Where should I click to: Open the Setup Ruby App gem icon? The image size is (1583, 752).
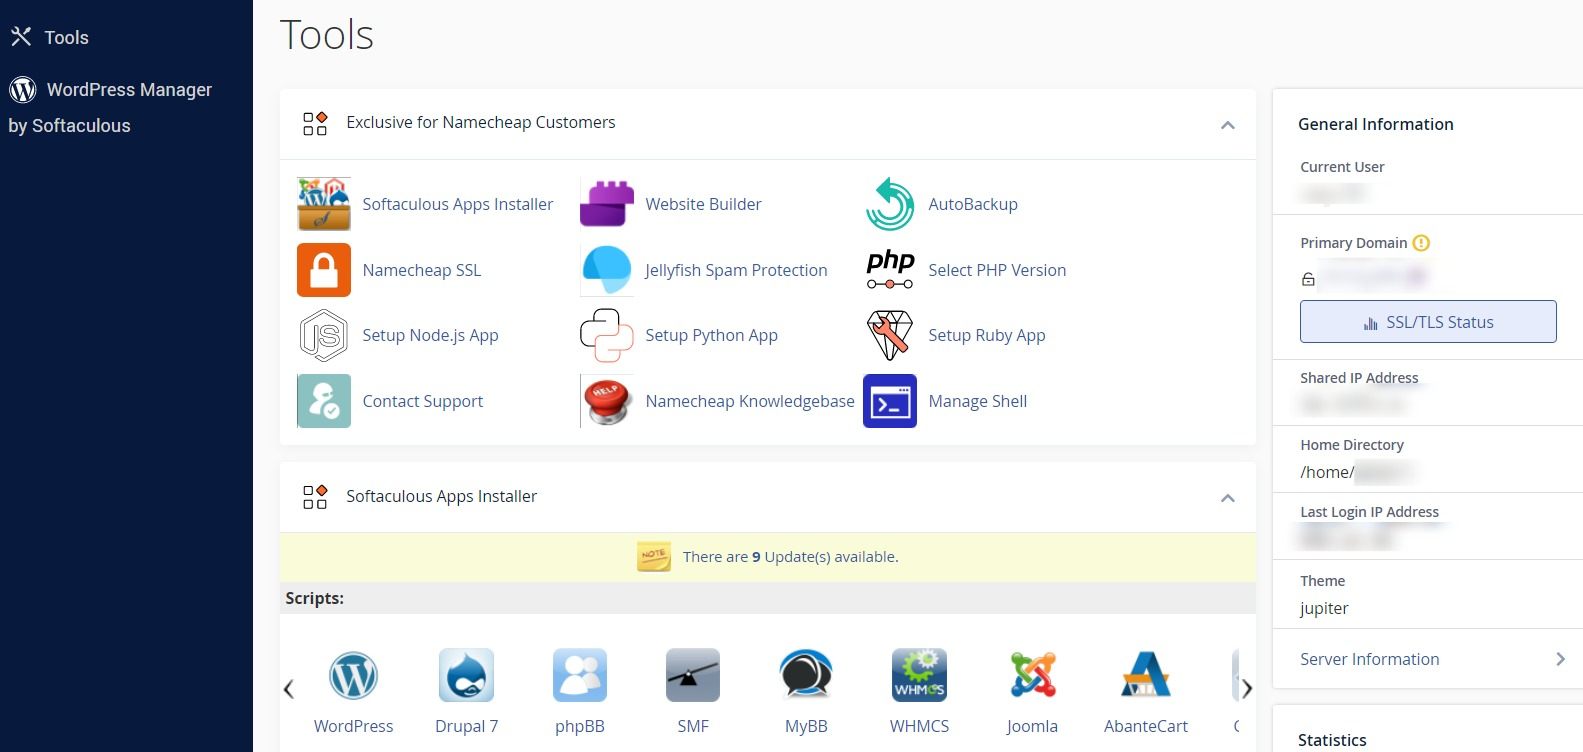(890, 335)
